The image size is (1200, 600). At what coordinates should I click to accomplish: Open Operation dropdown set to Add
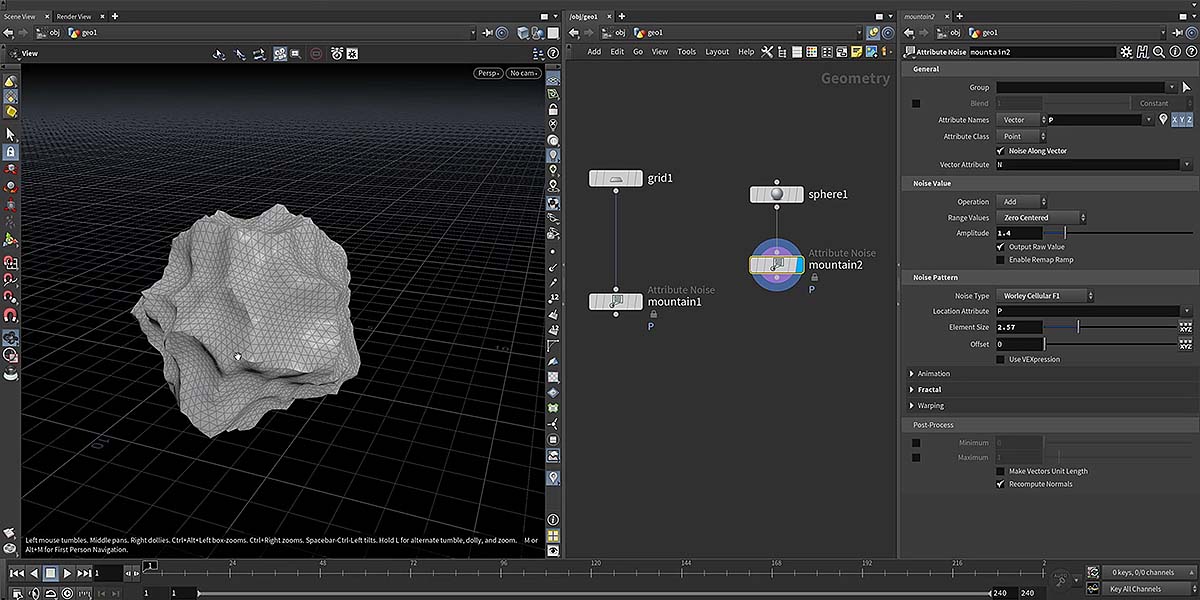[1021, 202]
